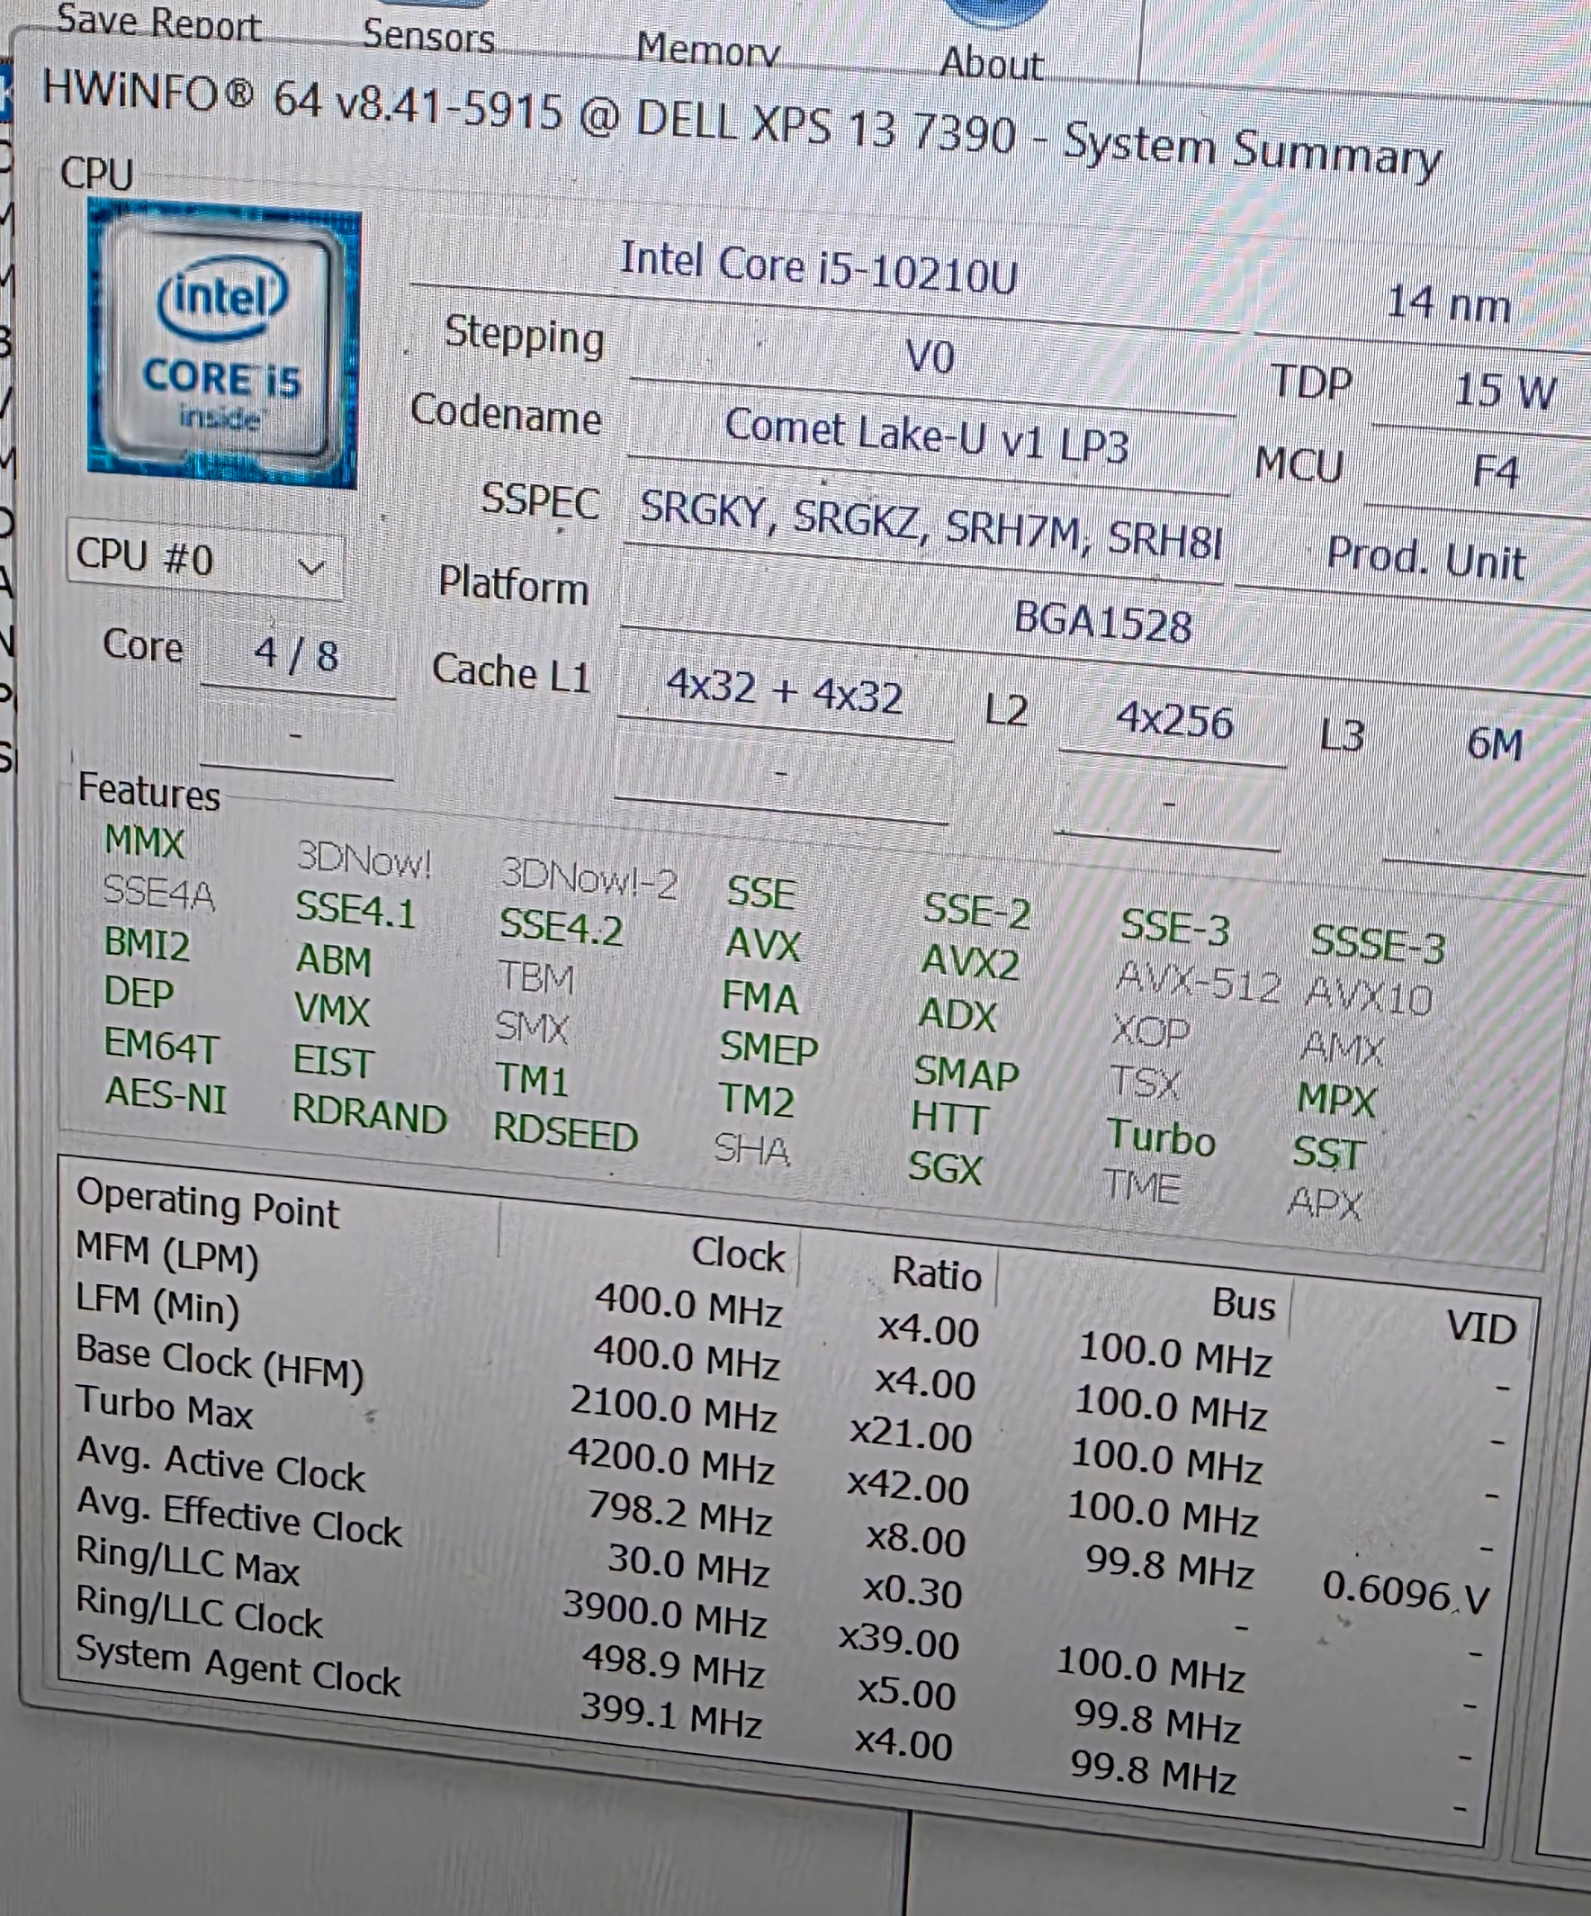
Task: Click the AVX2 feature label
Action: click(970, 963)
